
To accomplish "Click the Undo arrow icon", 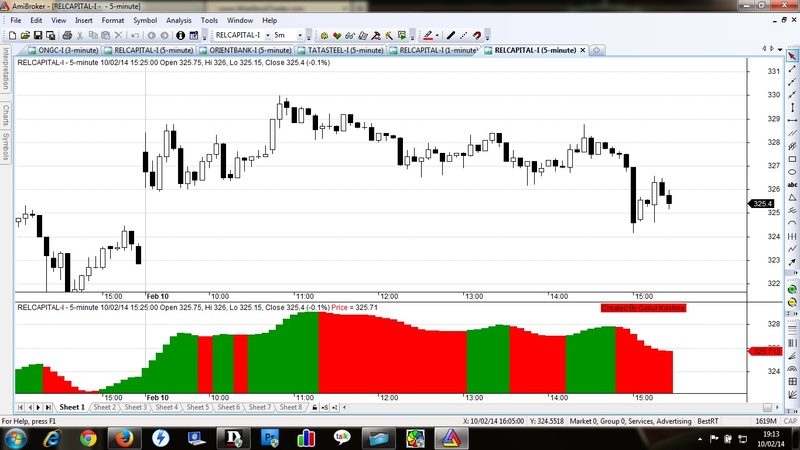I will 135,35.
